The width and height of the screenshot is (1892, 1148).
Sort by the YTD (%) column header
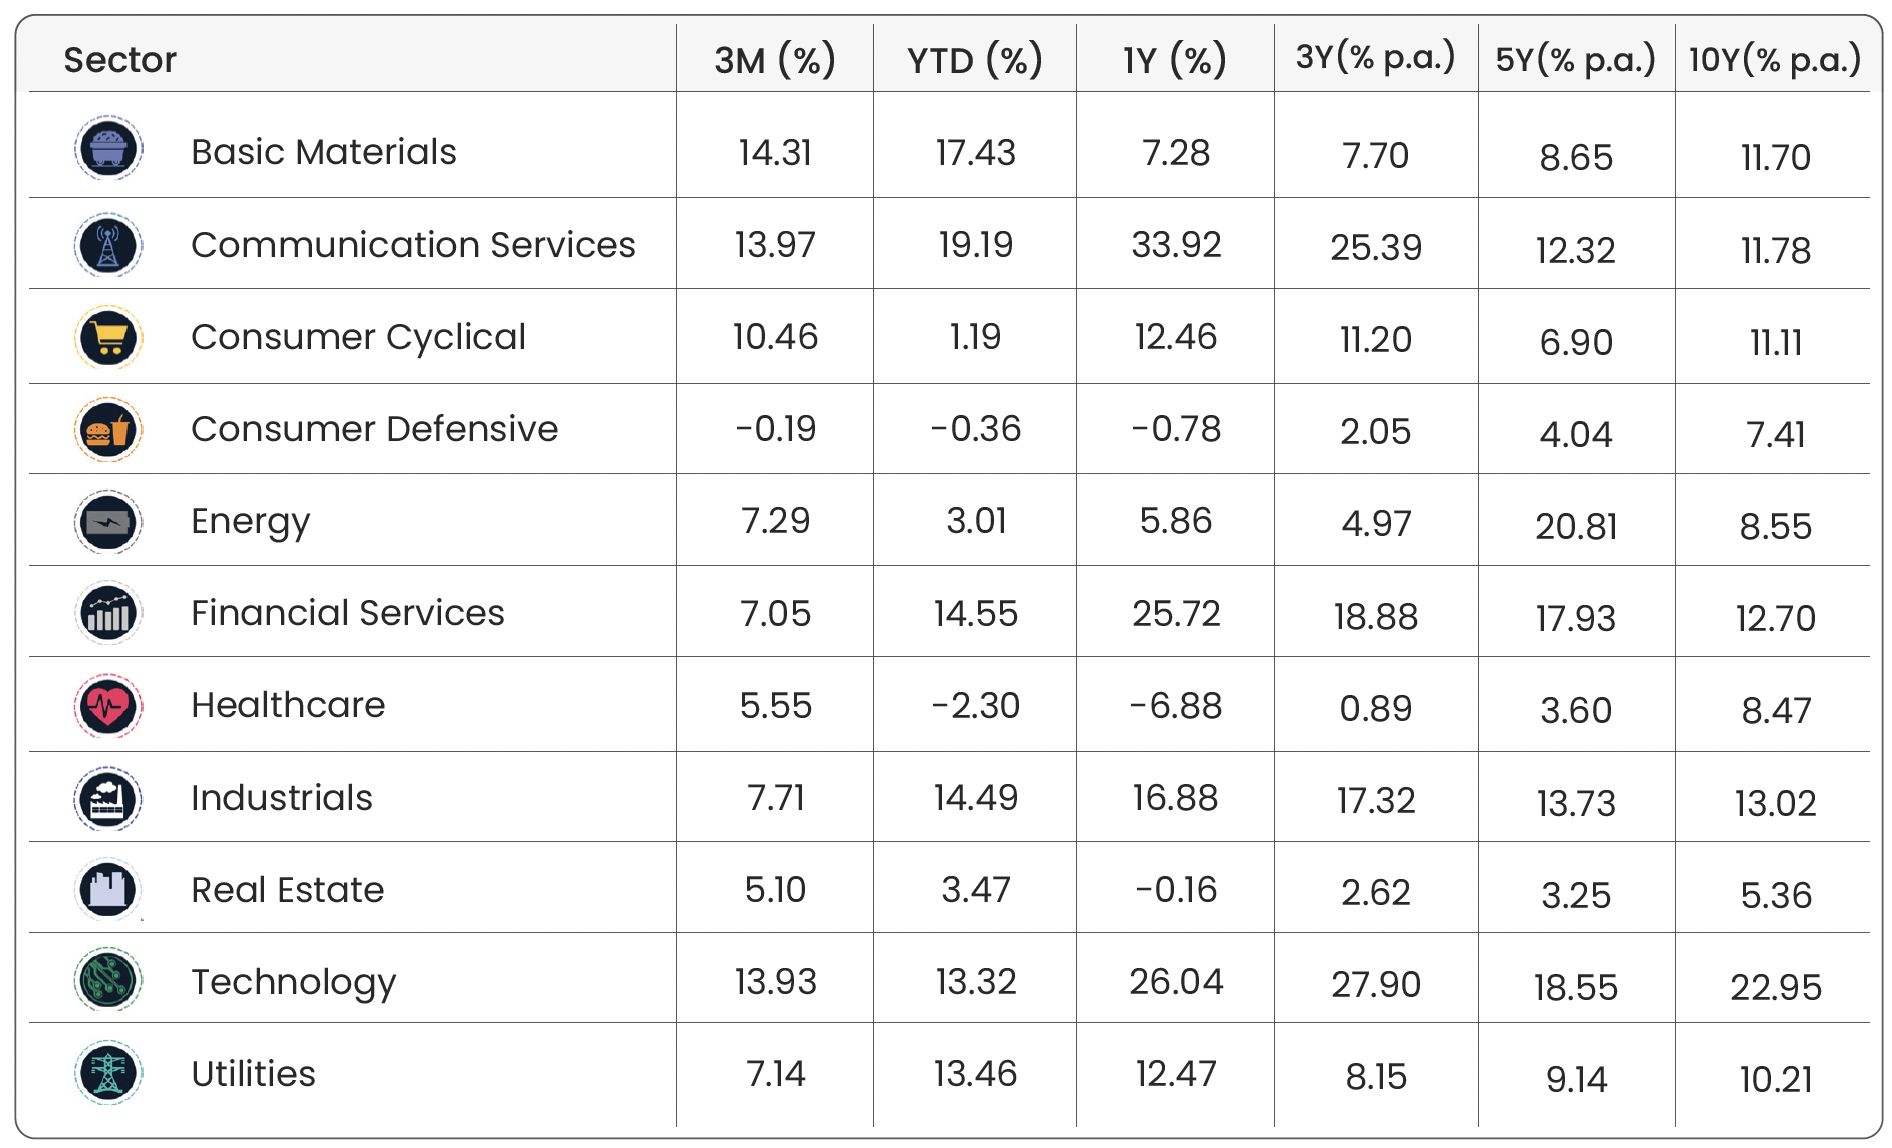click(x=975, y=60)
